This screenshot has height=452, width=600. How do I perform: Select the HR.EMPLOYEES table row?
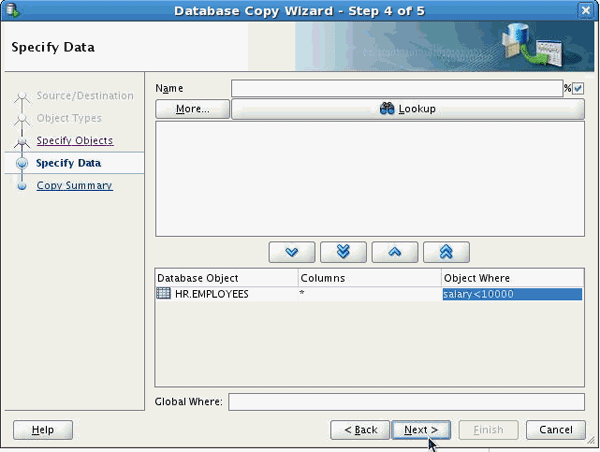(x=369, y=294)
